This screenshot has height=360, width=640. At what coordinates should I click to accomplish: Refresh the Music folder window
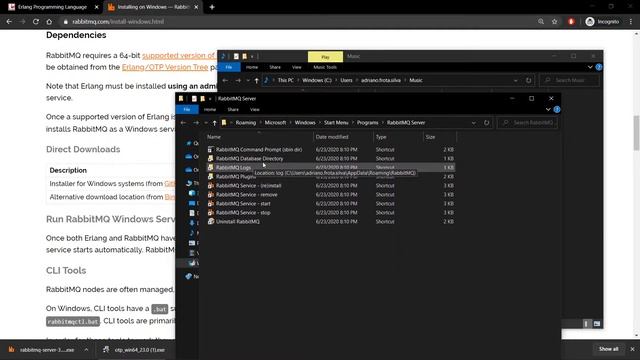529,80
